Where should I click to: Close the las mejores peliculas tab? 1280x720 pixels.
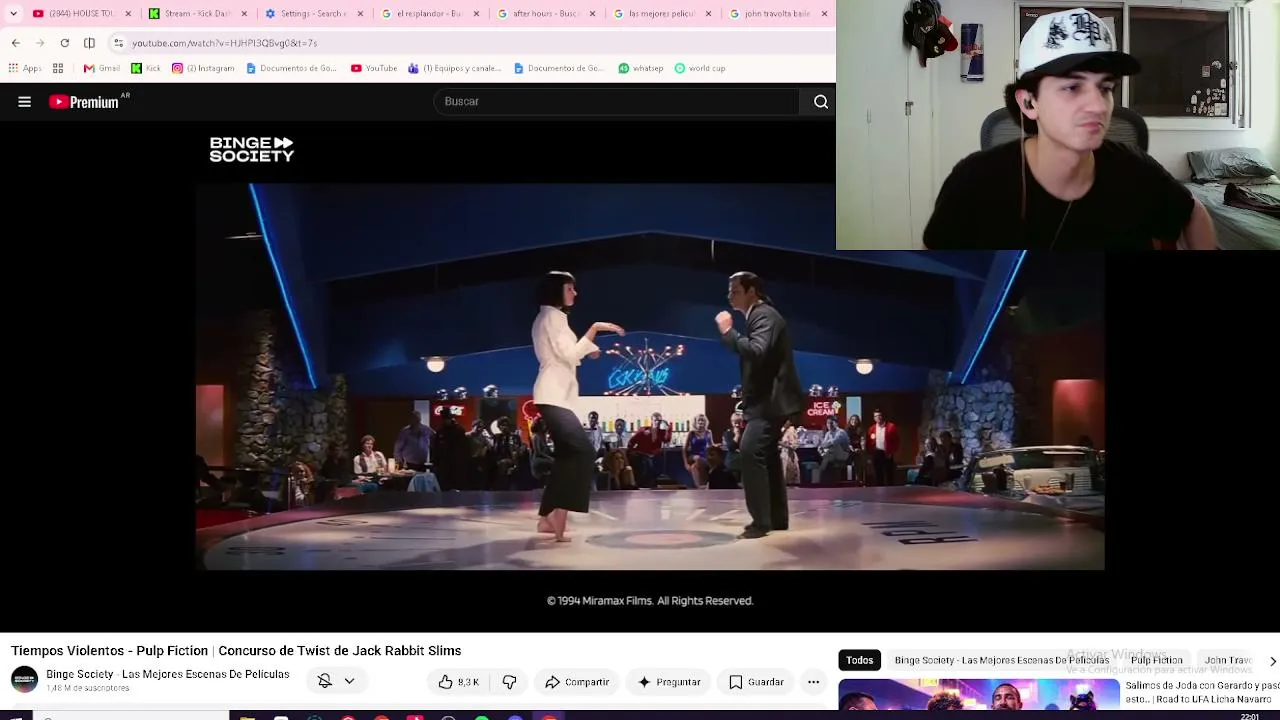pos(708,14)
